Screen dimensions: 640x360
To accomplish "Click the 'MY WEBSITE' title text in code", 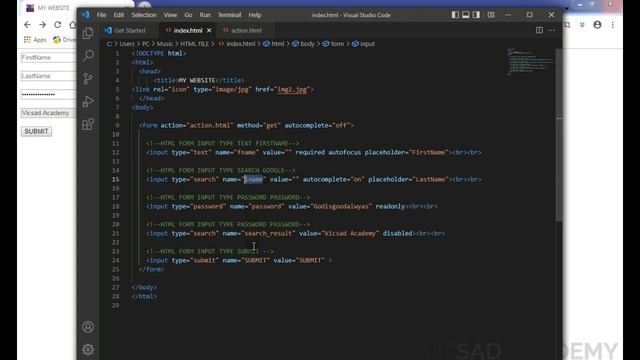I will [197, 80].
